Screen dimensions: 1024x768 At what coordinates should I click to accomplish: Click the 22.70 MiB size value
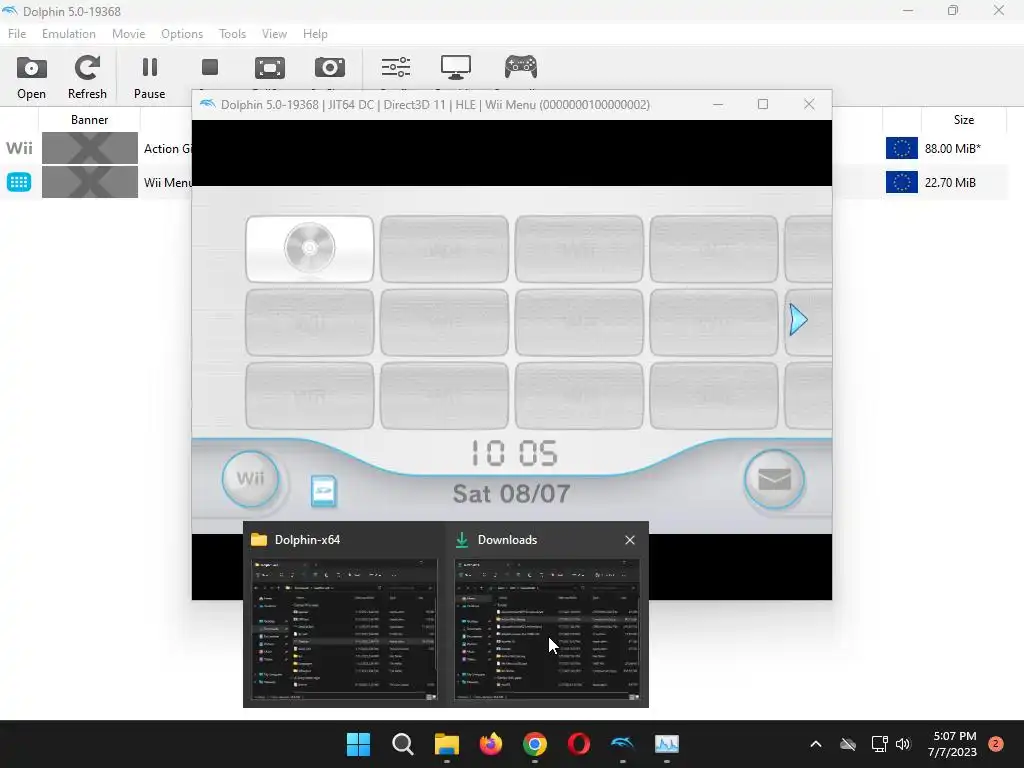click(950, 182)
